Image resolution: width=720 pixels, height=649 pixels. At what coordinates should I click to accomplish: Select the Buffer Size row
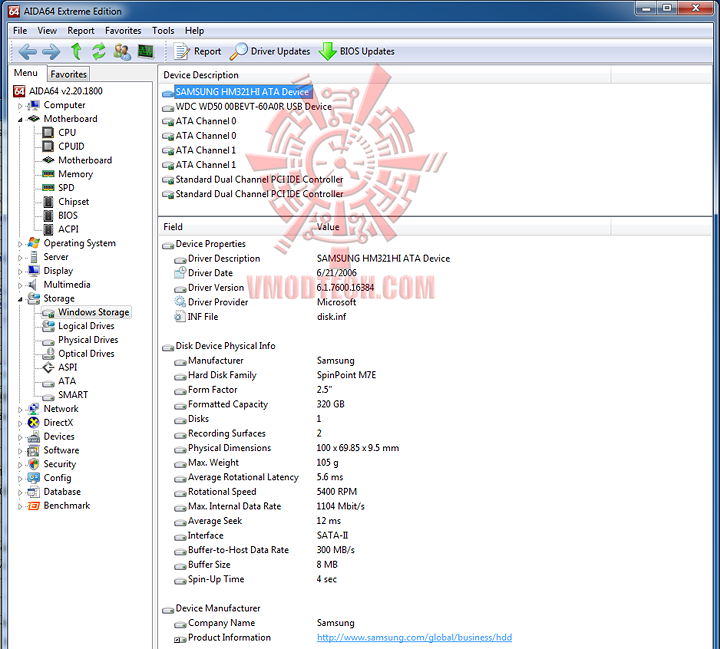pos(256,564)
